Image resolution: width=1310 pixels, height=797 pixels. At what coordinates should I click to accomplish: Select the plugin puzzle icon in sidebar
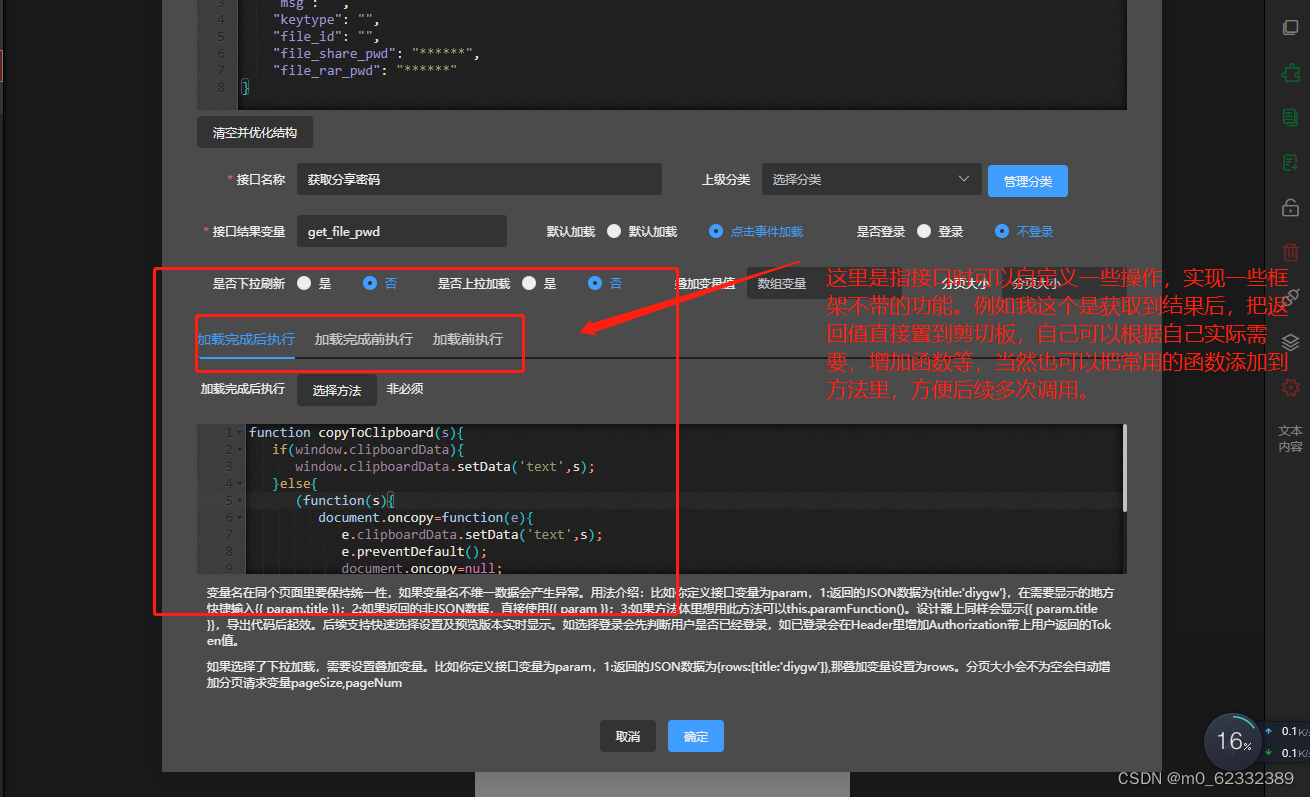pyautogui.click(x=1290, y=72)
